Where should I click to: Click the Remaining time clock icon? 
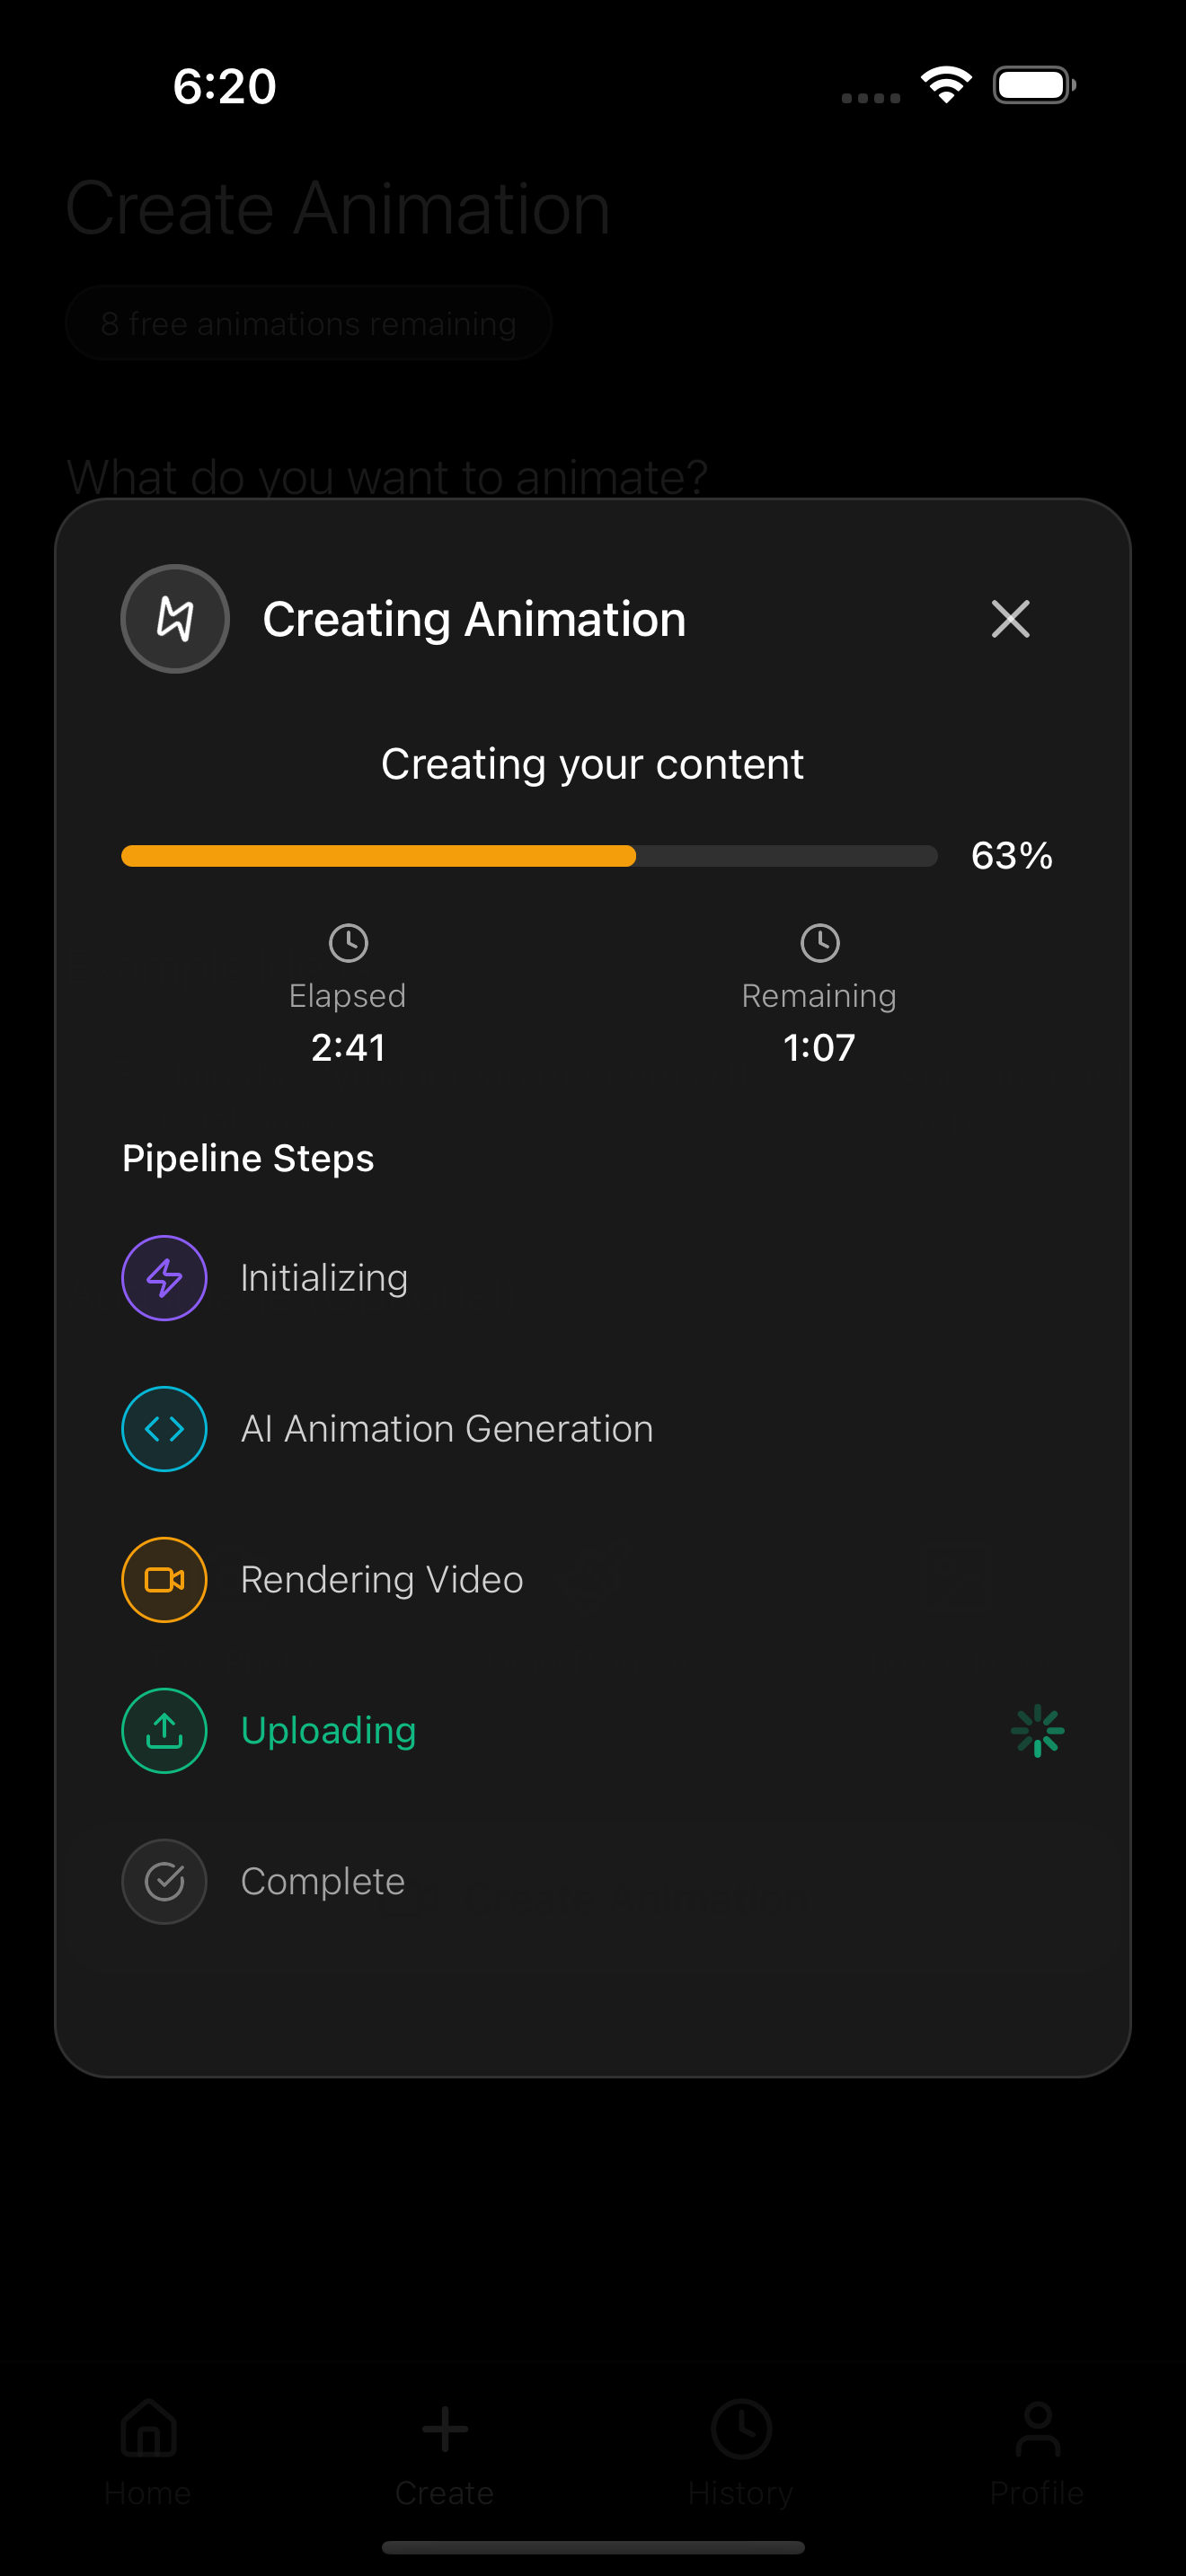pos(819,943)
